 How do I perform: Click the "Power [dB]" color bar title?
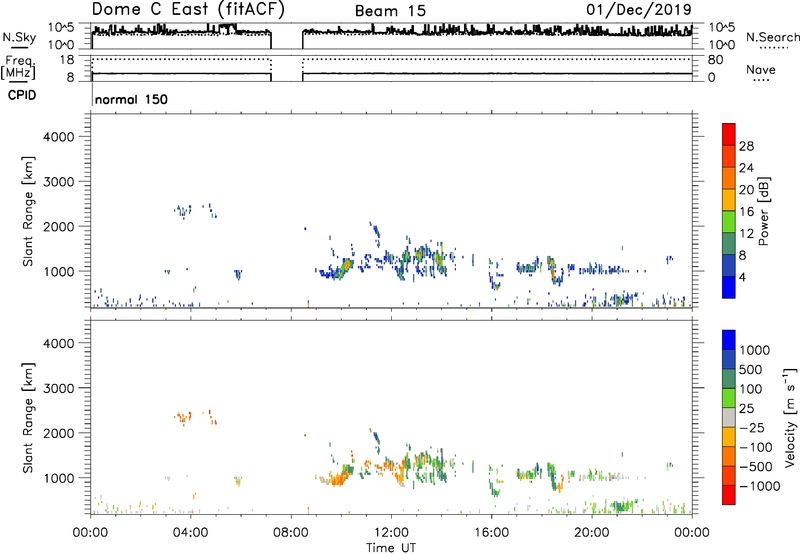[763, 211]
